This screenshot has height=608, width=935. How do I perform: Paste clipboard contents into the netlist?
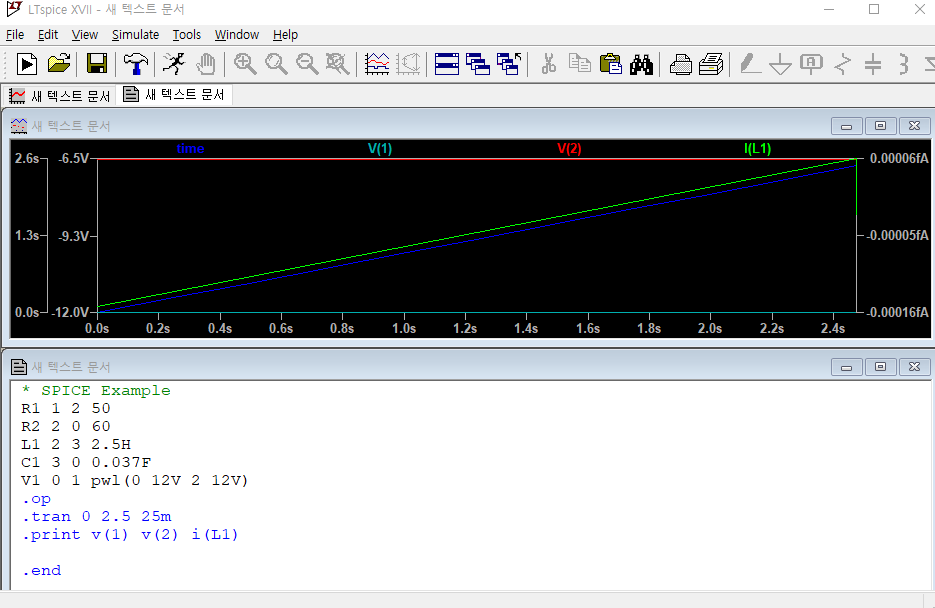611,64
